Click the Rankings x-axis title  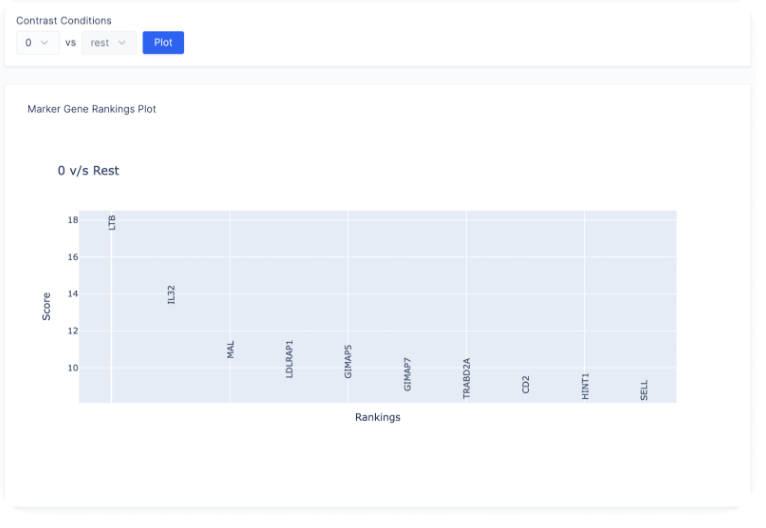point(378,417)
